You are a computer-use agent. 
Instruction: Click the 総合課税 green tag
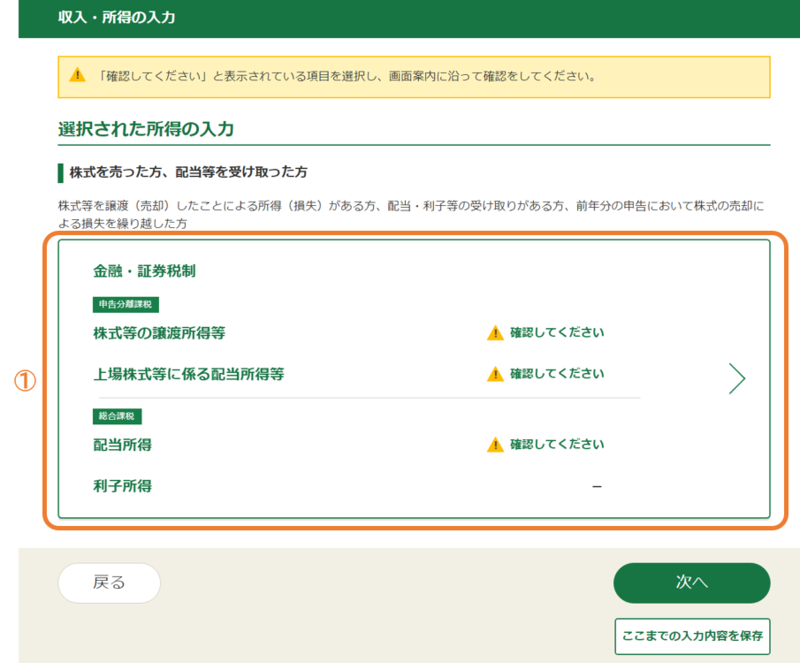[x=118, y=416]
